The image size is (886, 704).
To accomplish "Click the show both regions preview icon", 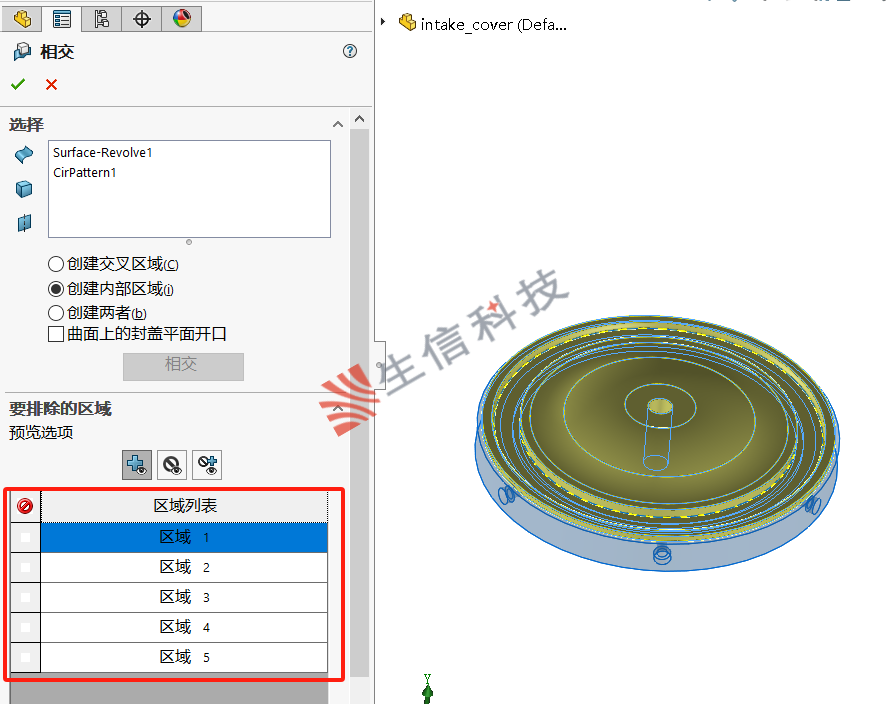I will point(206,464).
